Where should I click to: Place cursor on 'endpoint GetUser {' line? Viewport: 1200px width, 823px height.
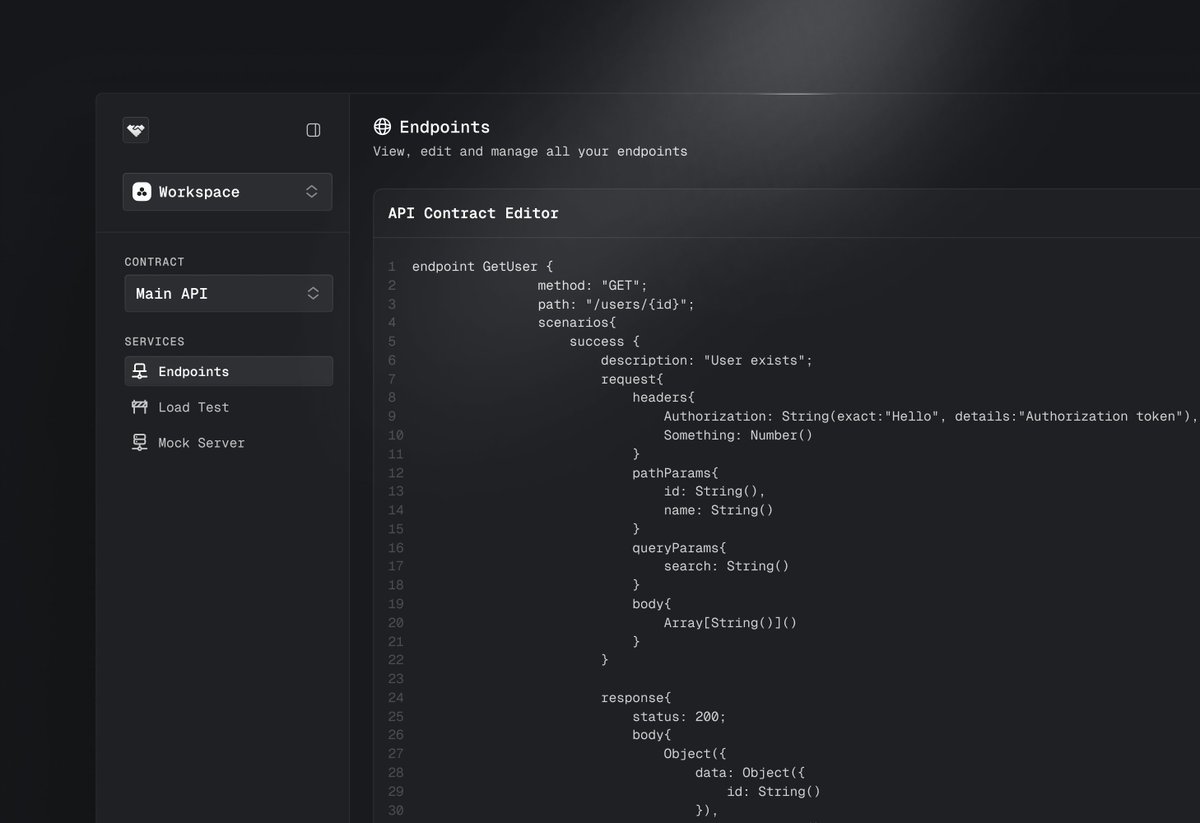(482, 267)
